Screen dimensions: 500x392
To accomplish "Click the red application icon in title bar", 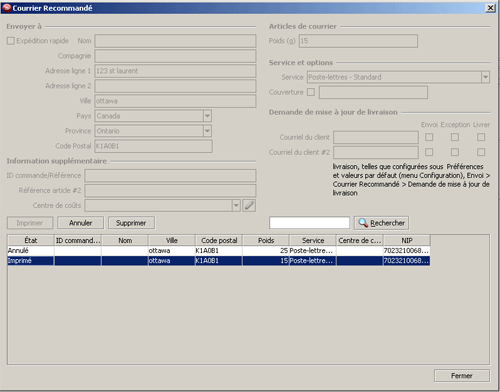I will (x=6, y=8).
